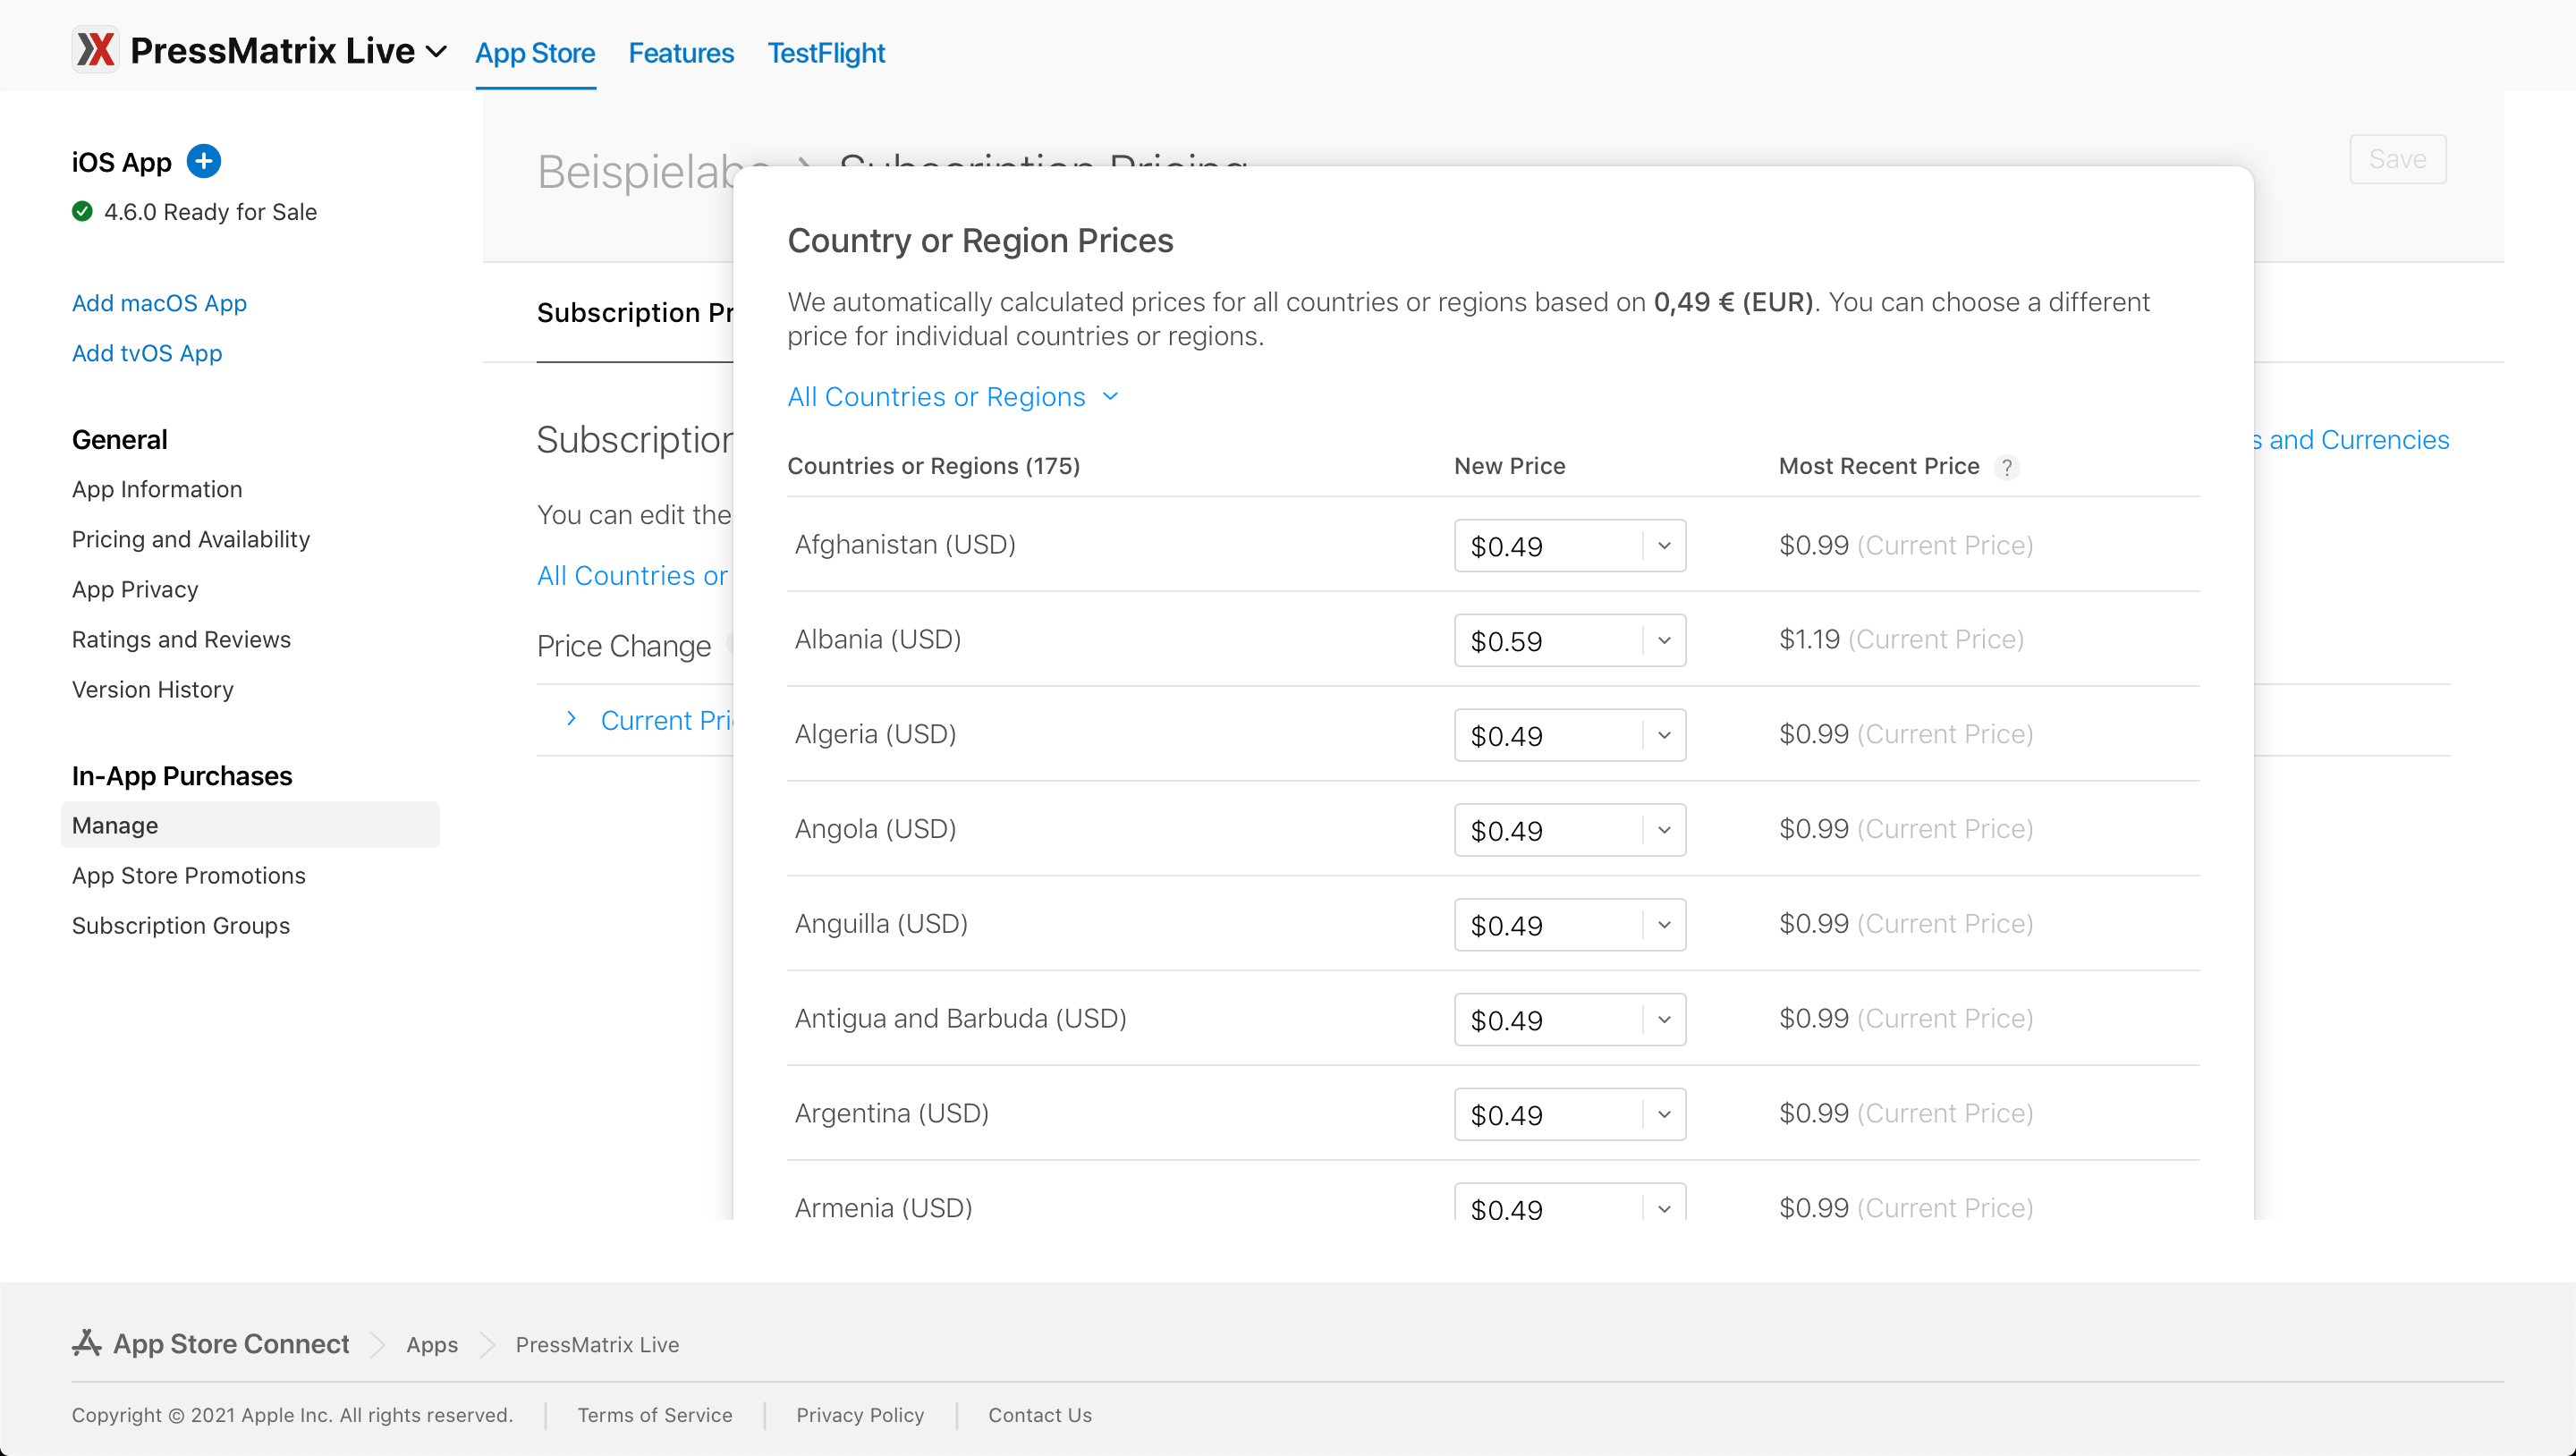The image size is (2576, 1456).
Task: Click the Add tvOS App link
Action: coord(147,353)
